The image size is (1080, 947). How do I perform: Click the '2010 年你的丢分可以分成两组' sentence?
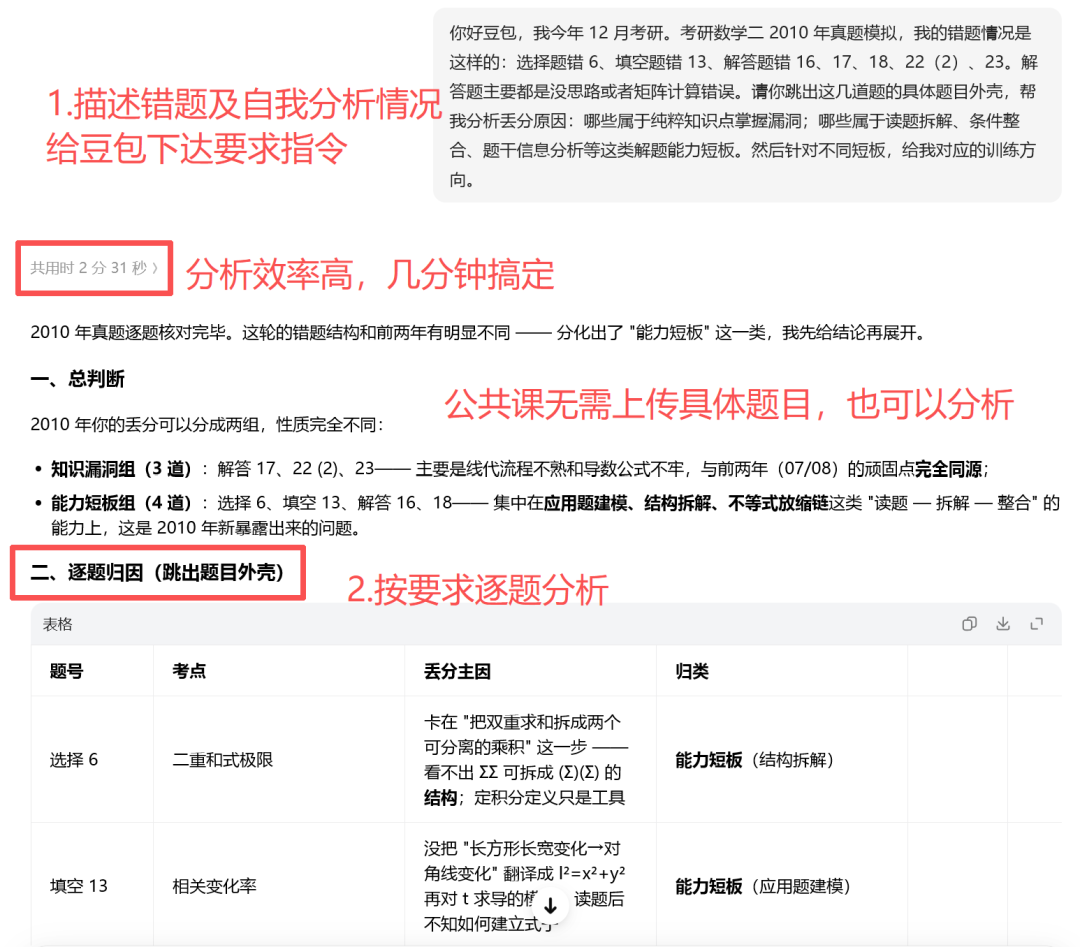coord(207,424)
